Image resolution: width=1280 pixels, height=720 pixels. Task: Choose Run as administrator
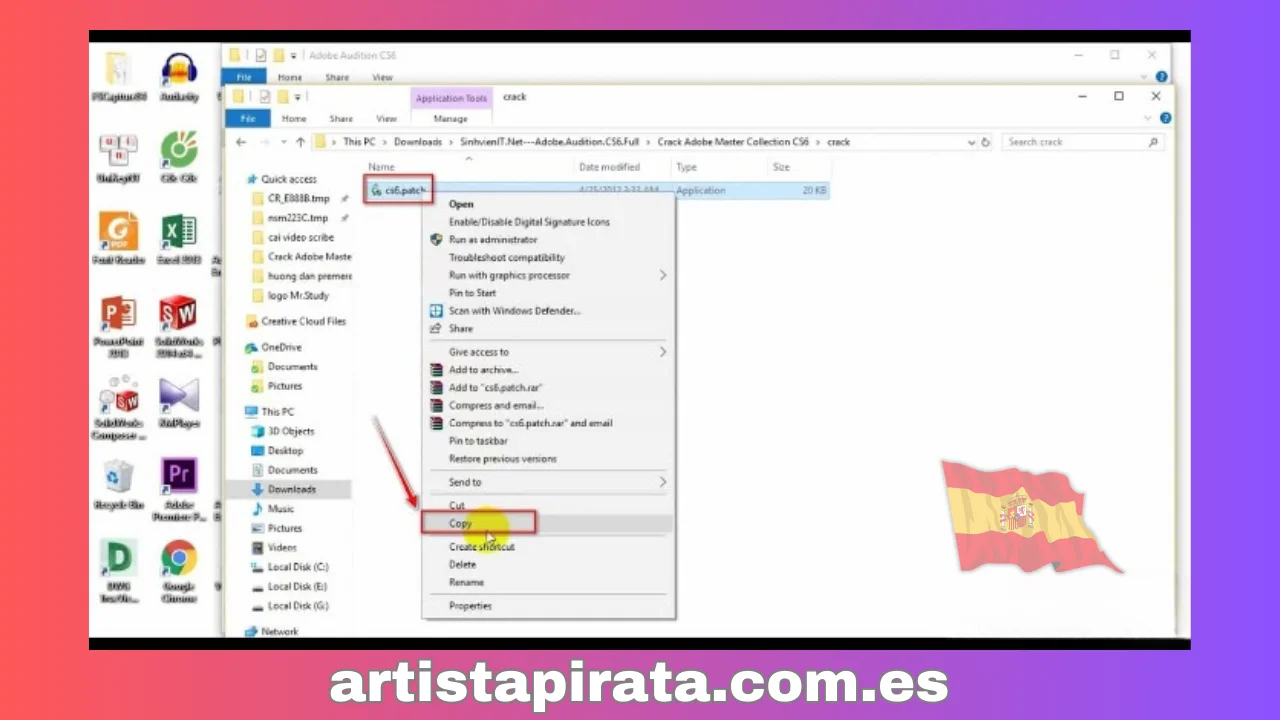(x=493, y=240)
